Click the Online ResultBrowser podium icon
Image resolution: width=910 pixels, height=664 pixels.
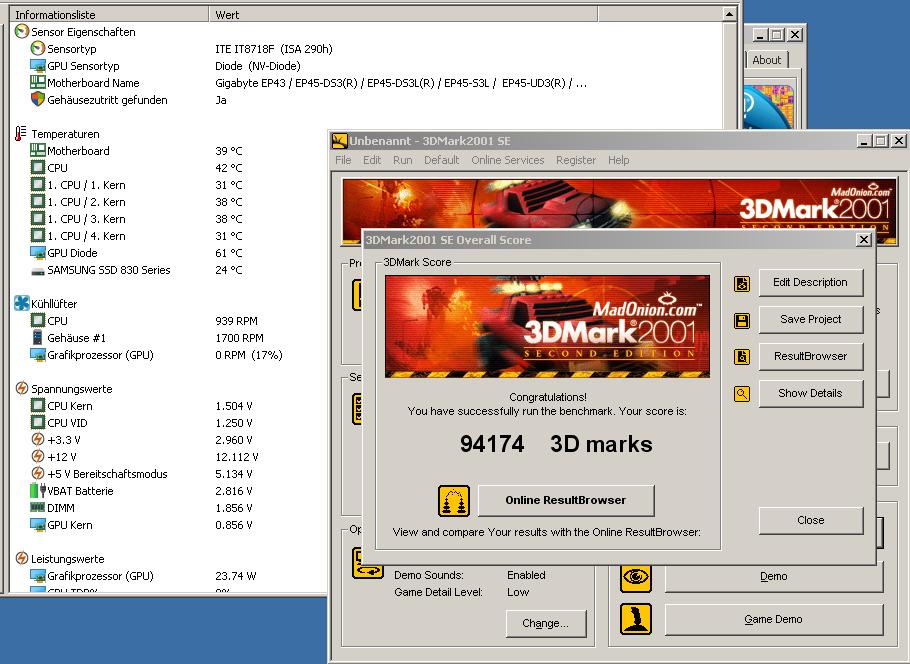tap(453, 501)
